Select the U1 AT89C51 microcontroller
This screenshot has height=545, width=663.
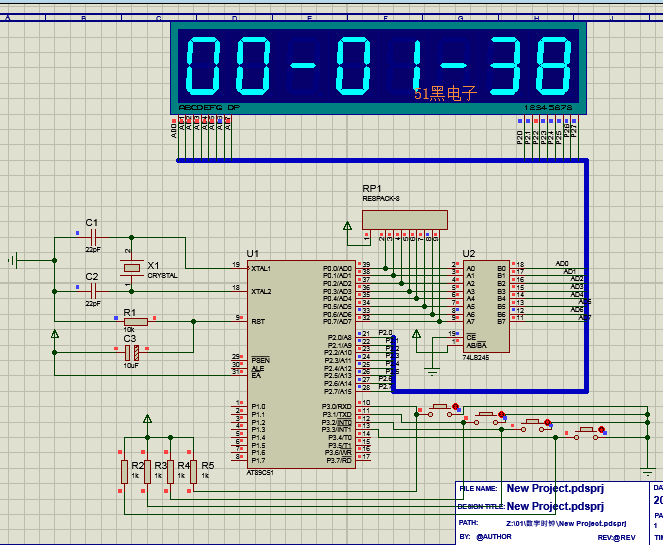pyautogui.click(x=301, y=364)
